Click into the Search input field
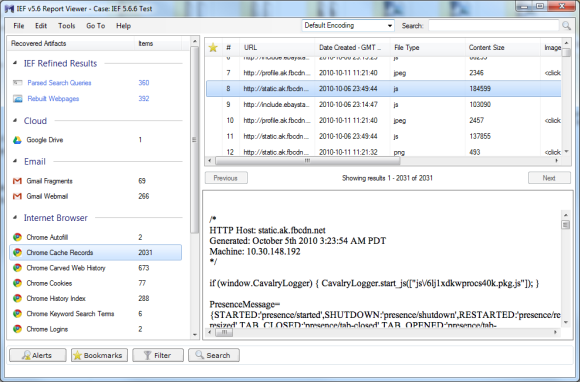Viewport: 580px width, 382px height. pyautogui.click(x=493, y=26)
